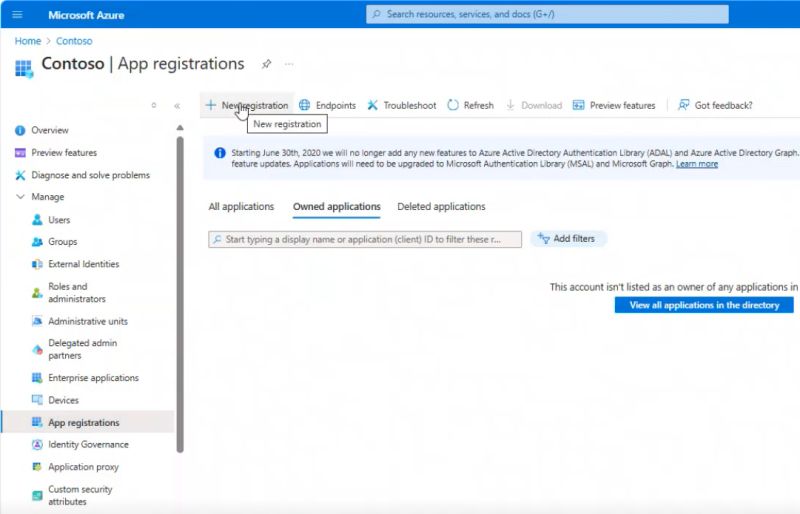
Task: Click View all applications in the directory
Action: pos(704,305)
